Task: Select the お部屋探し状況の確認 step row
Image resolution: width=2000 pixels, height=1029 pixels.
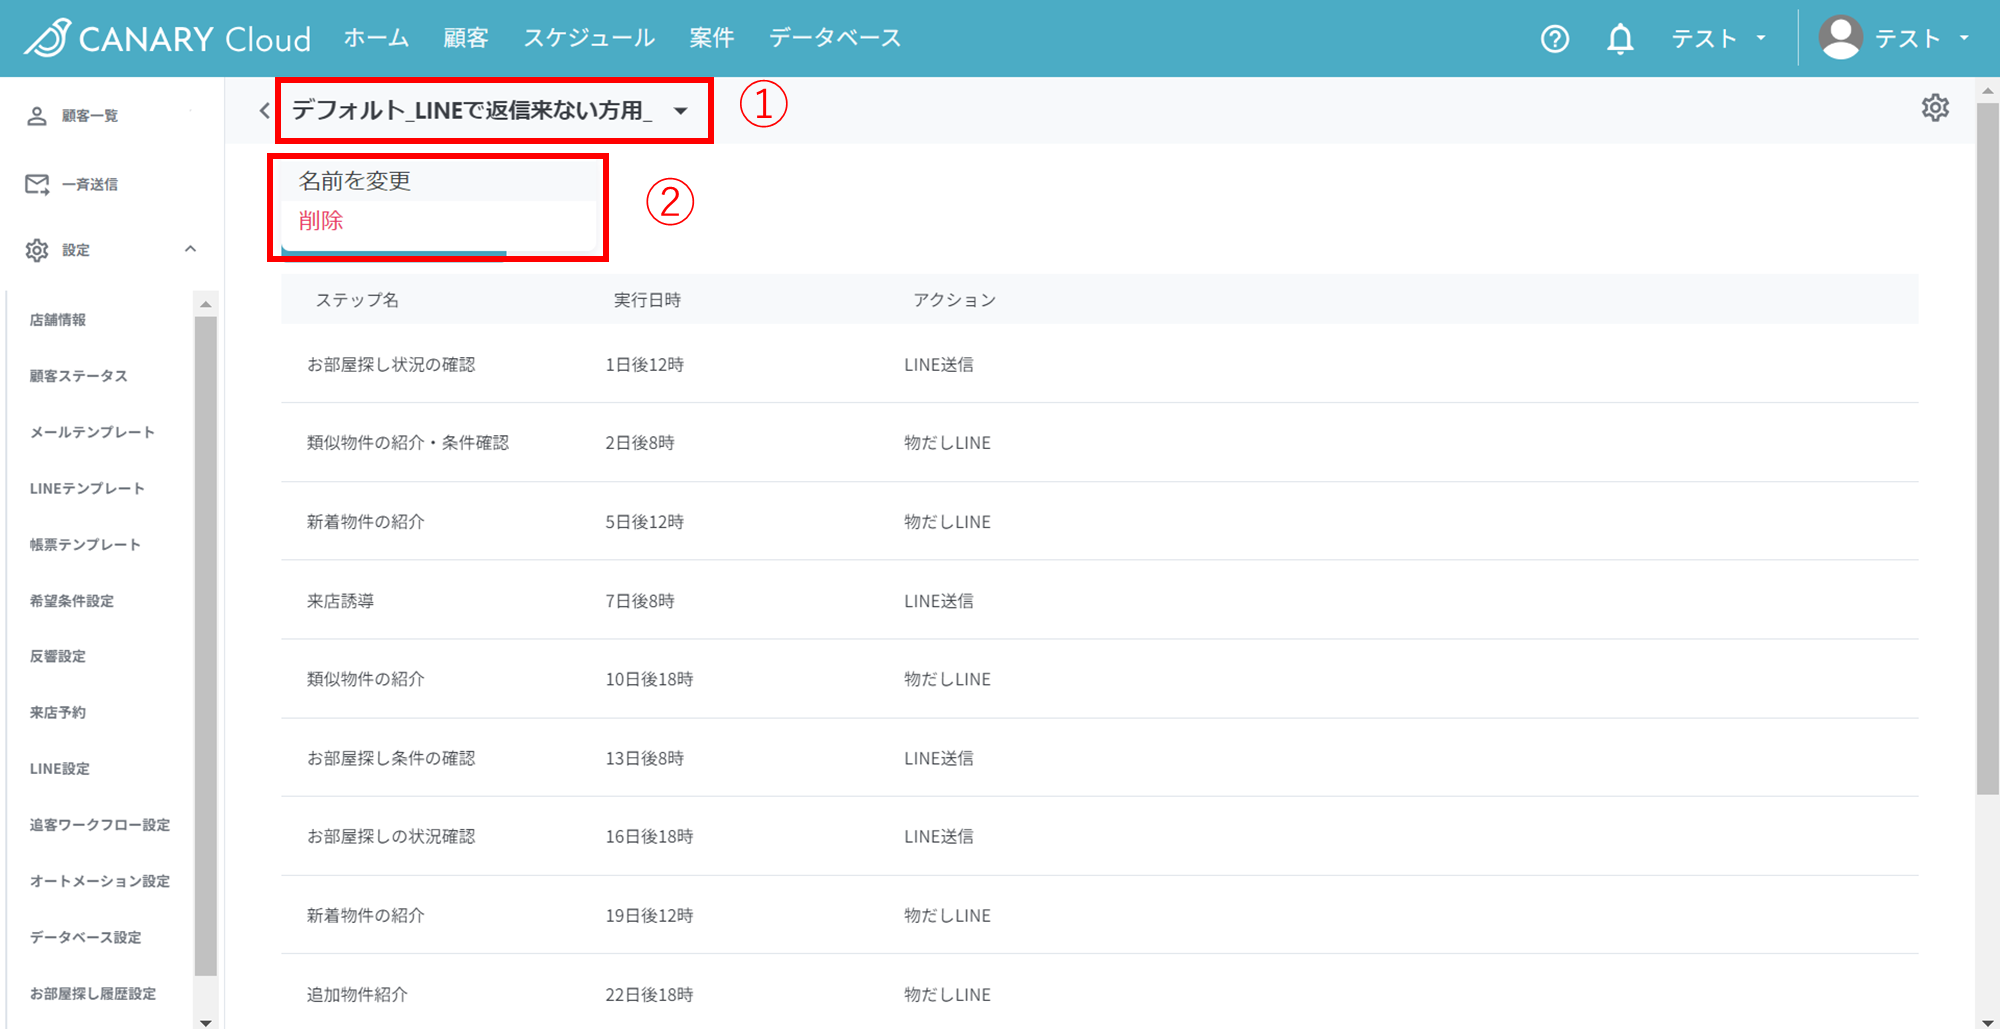Action: 1099,365
